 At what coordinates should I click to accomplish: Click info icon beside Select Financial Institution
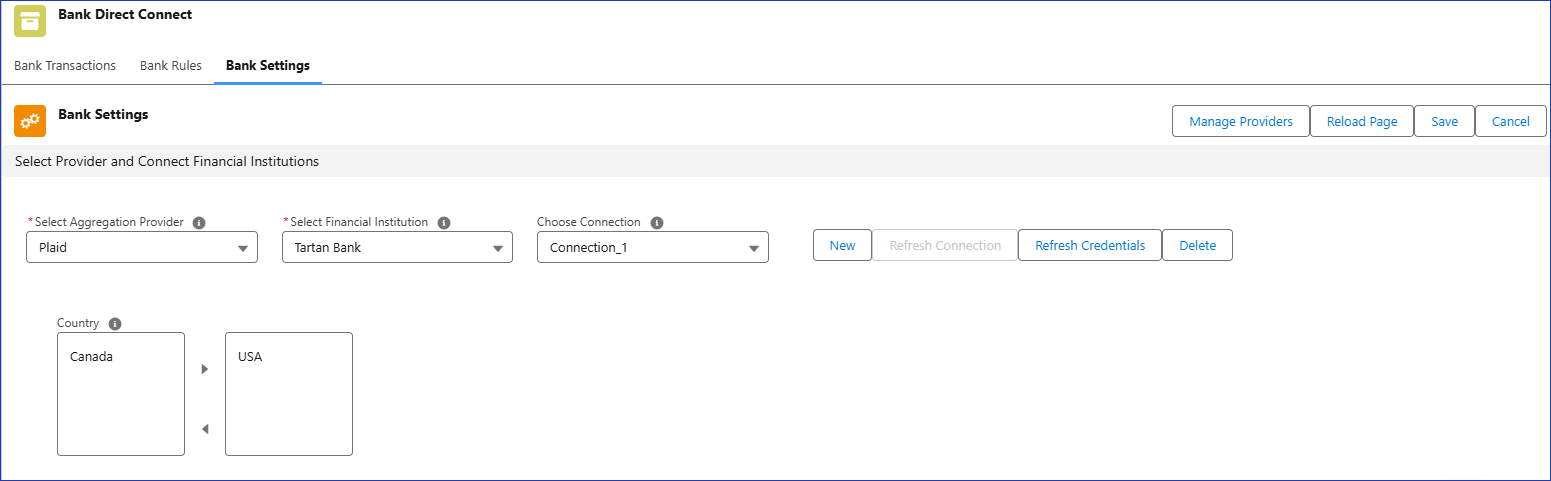[444, 223]
